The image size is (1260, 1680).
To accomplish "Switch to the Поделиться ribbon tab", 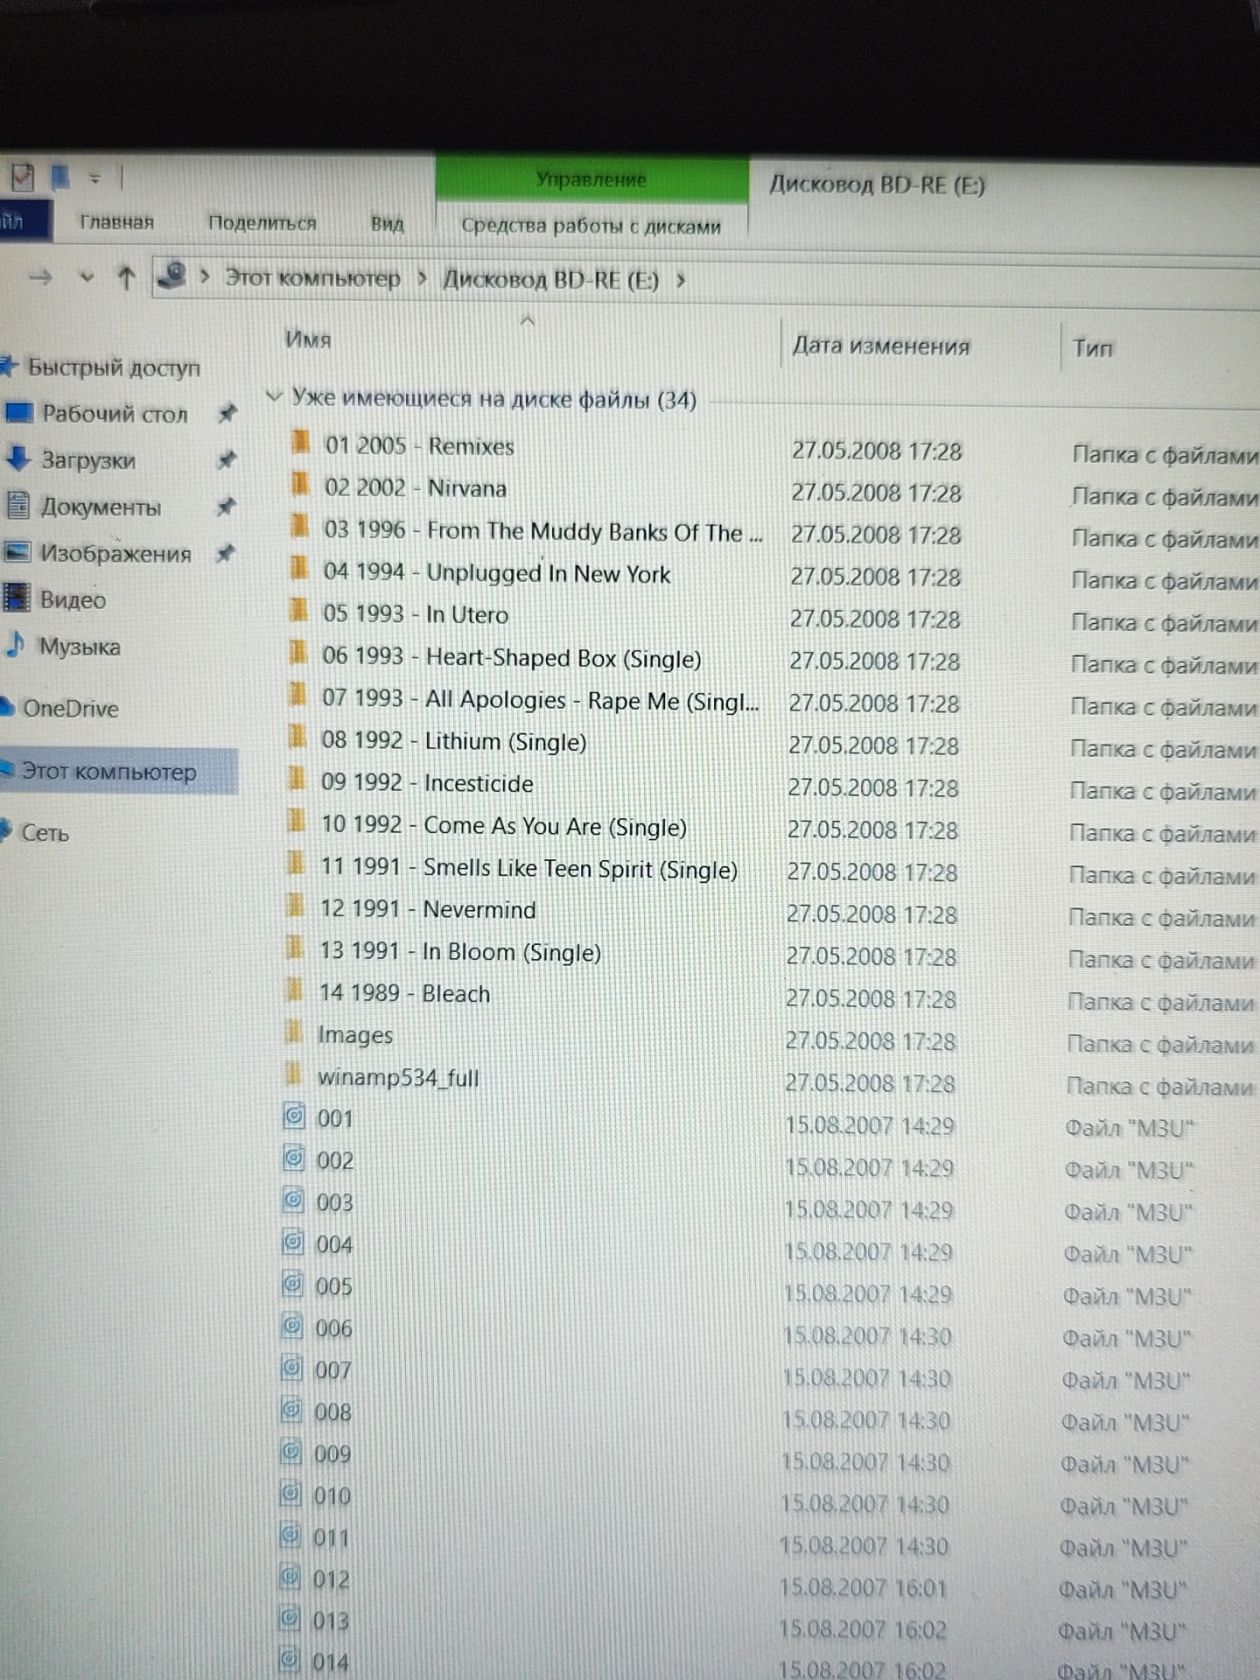I will (x=262, y=222).
